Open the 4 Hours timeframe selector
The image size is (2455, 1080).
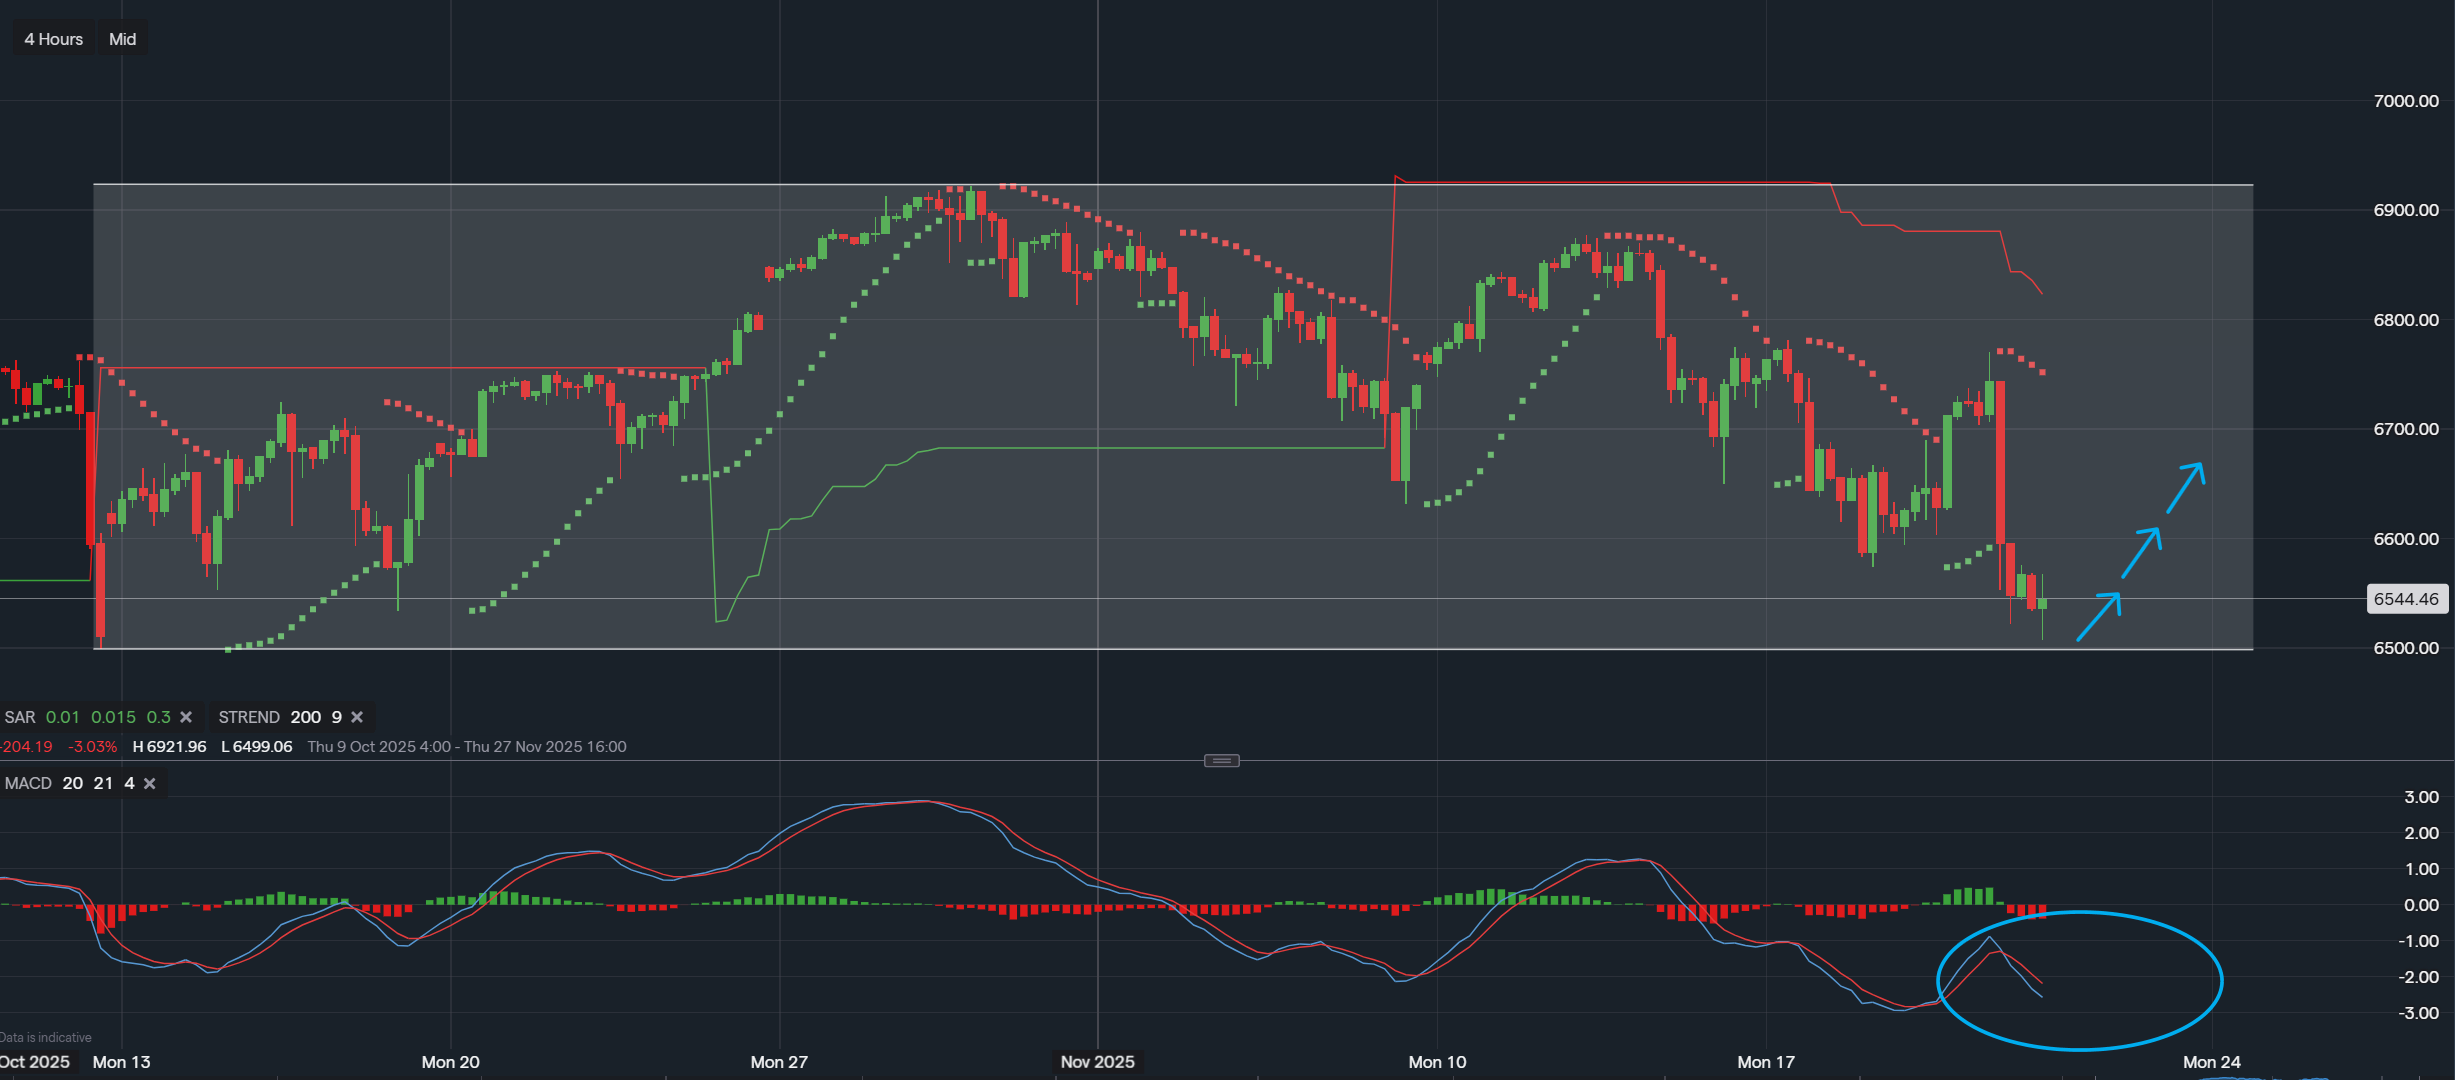51,39
